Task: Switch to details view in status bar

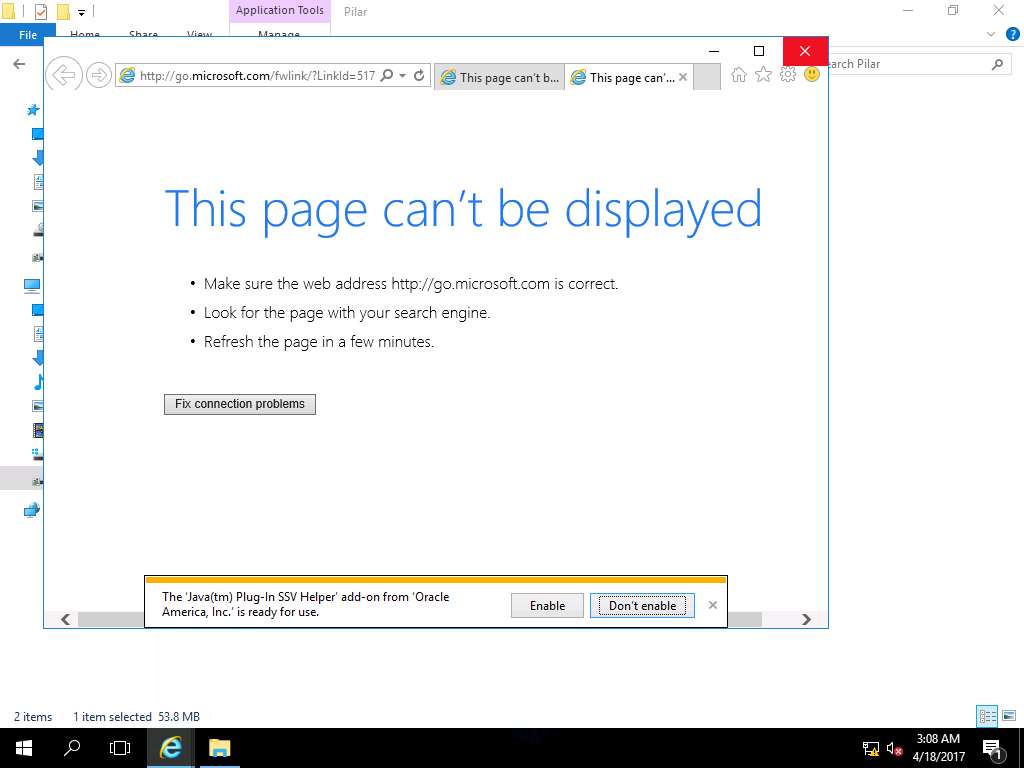Action: (x=987, y=716)
